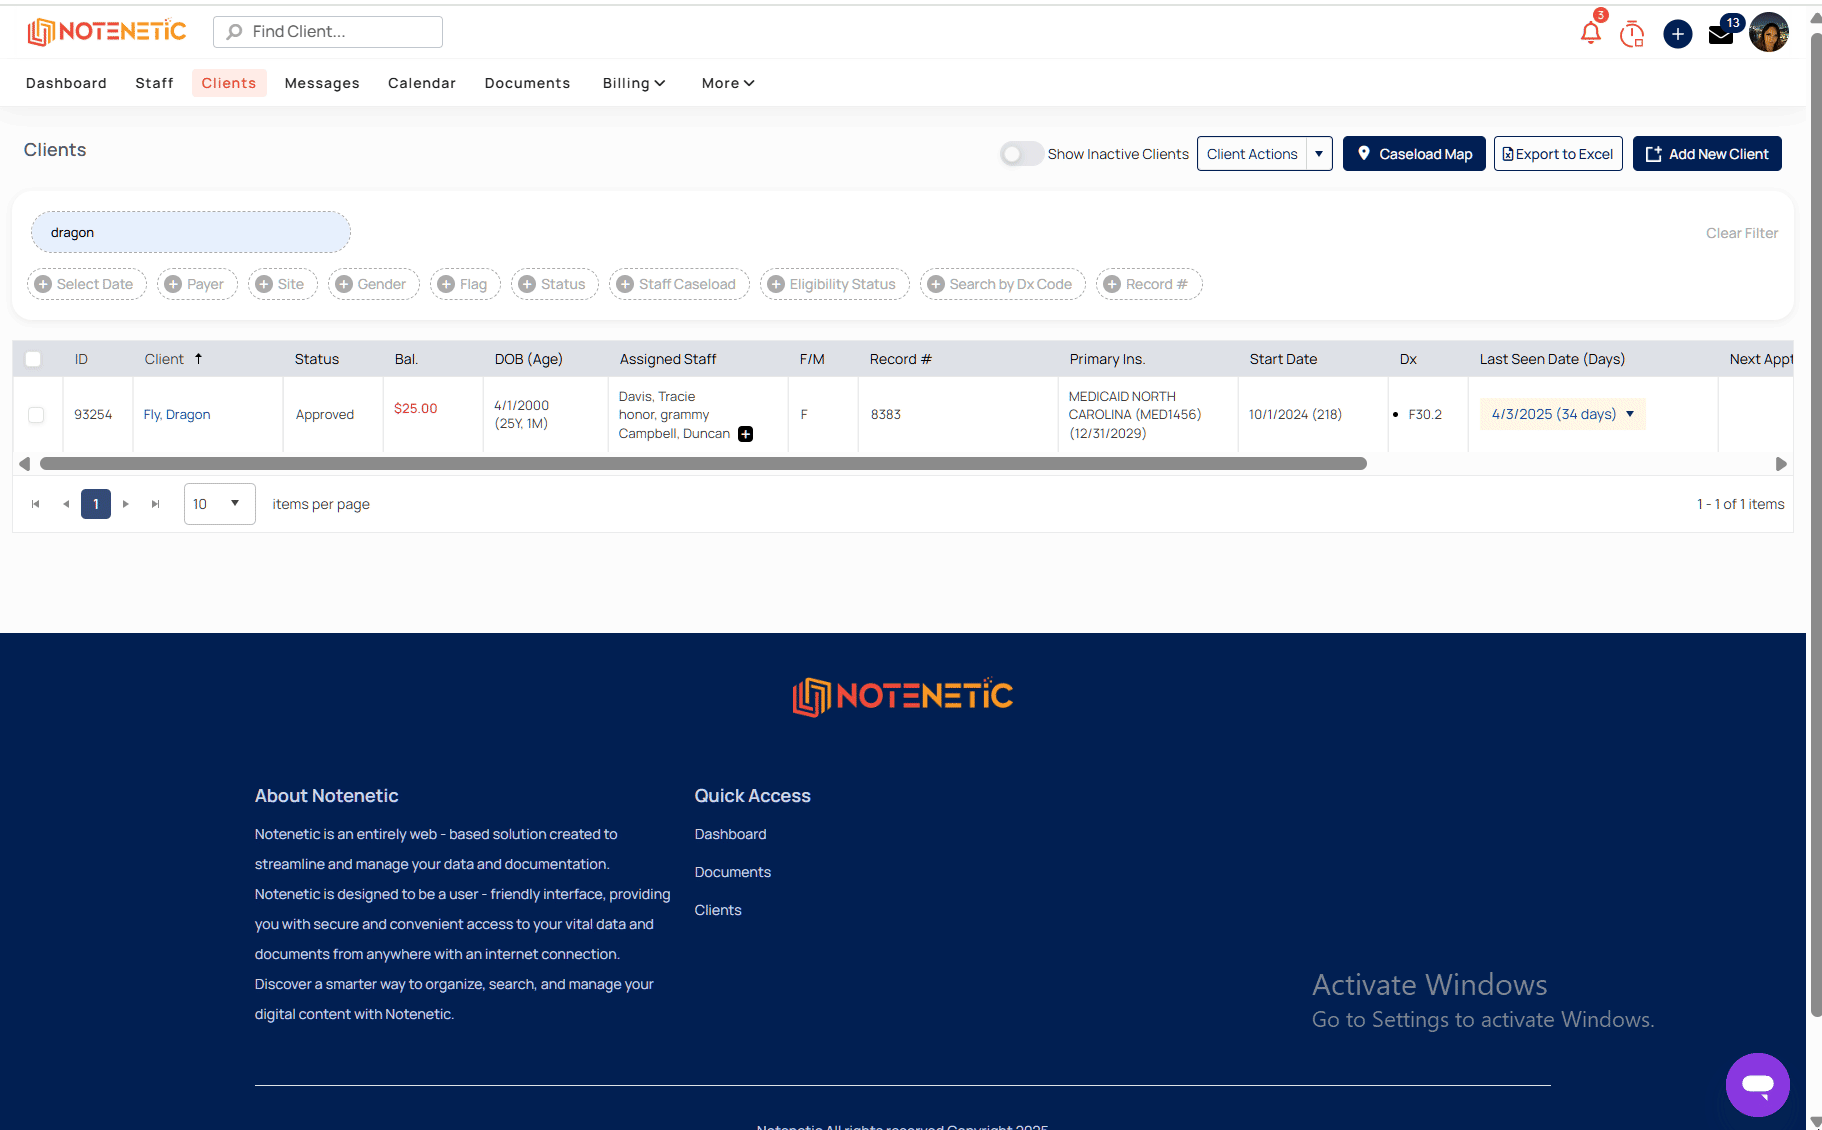Viewport: 1822px width, 1130px height.
Task: Open the Calendar tab
Action: [x=422, y=83]
